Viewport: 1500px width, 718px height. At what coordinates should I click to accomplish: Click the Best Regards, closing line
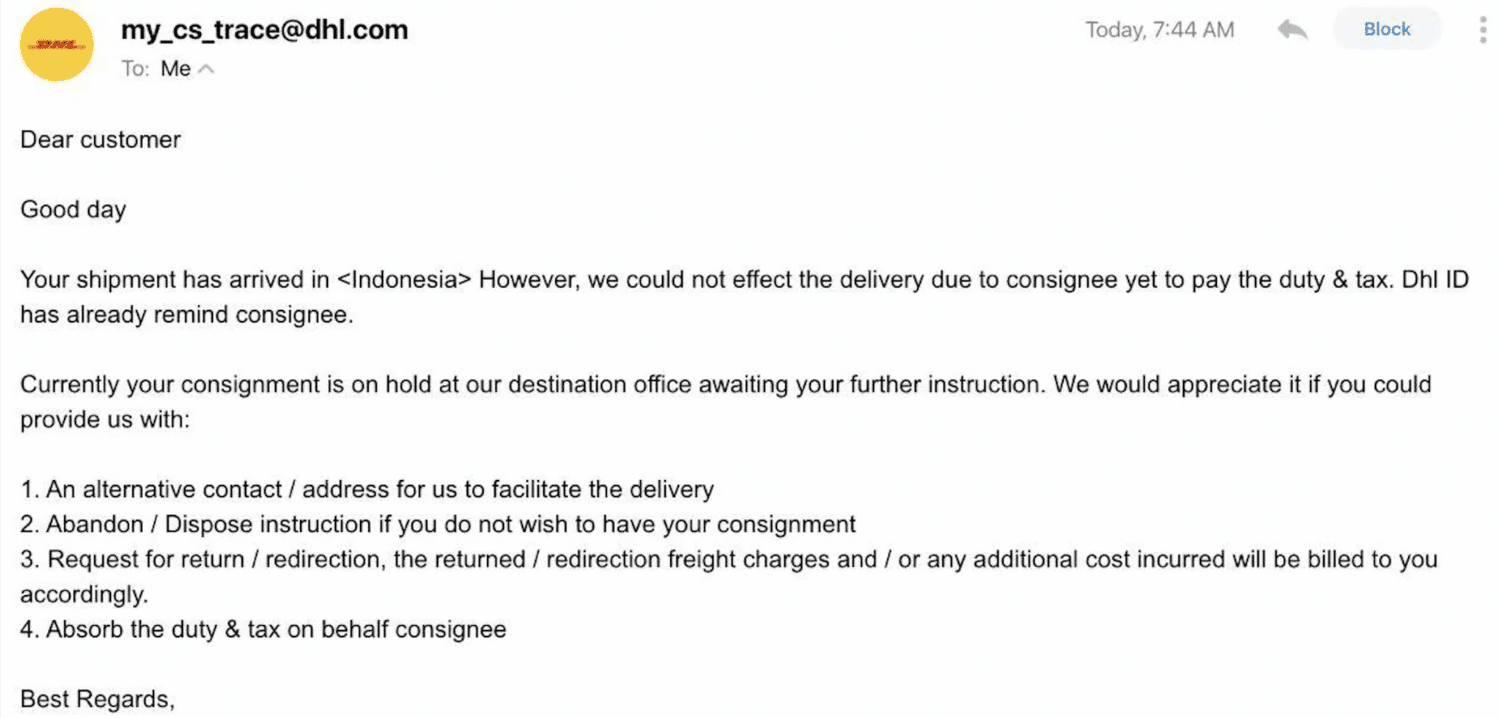(98, 699)
